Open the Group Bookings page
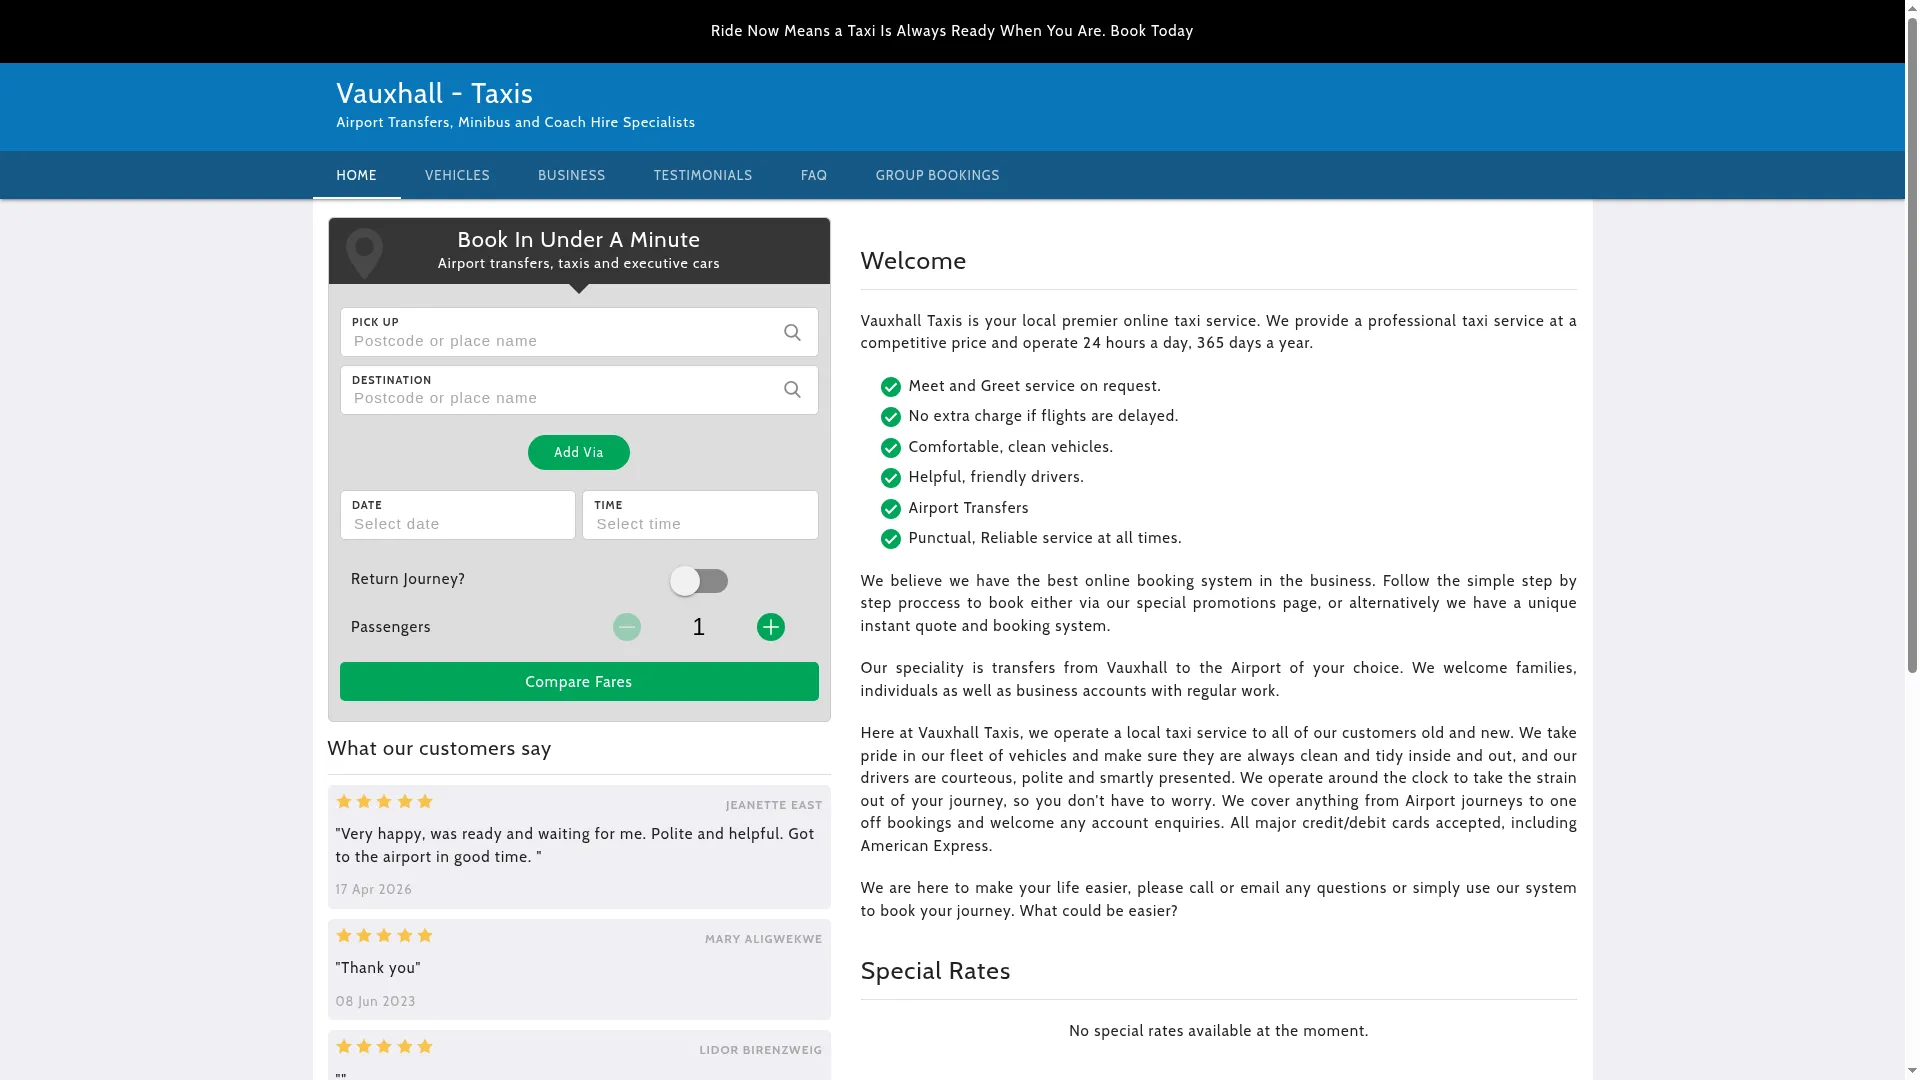Viewport: 1920px width, 1080px height. (938, 175)
